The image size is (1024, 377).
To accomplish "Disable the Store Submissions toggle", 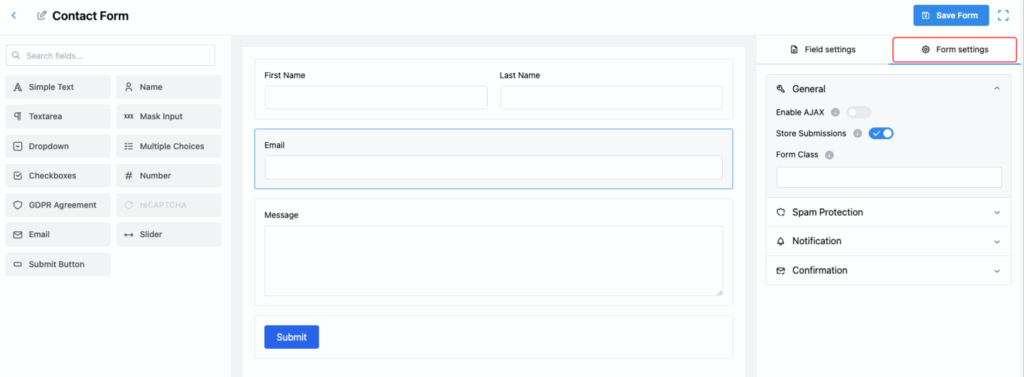I will (x=881, y=133).
